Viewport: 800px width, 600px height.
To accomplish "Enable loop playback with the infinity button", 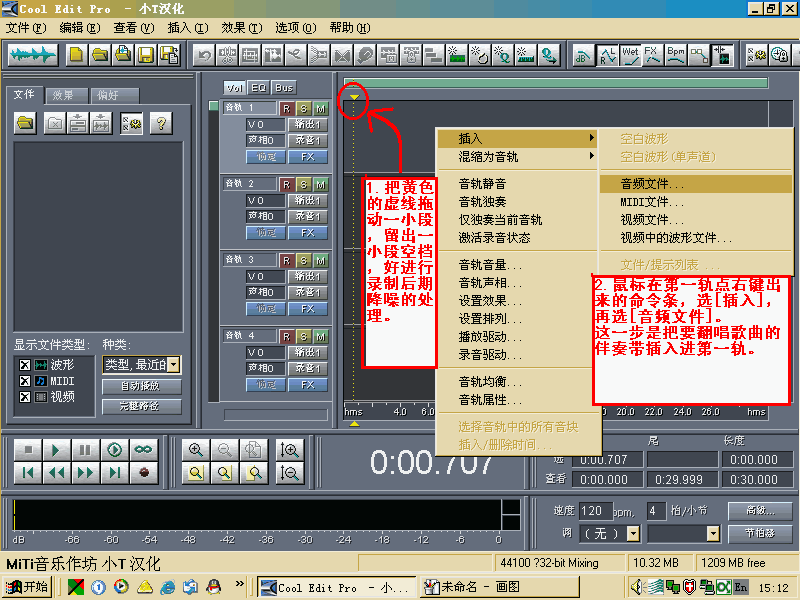I will pyautogui.click(x=143, y=450).
